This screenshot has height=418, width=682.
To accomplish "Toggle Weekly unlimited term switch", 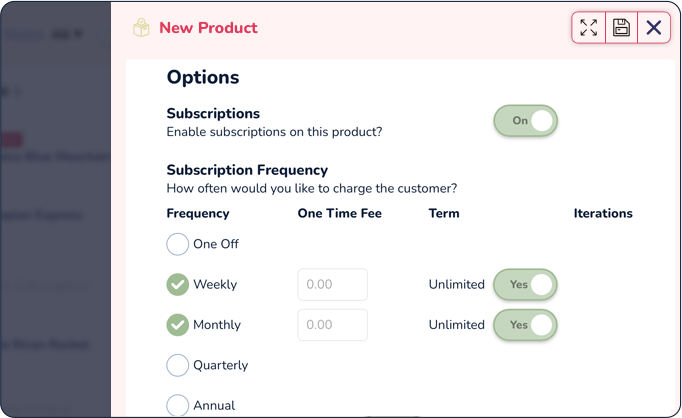I will click(525, 284).
